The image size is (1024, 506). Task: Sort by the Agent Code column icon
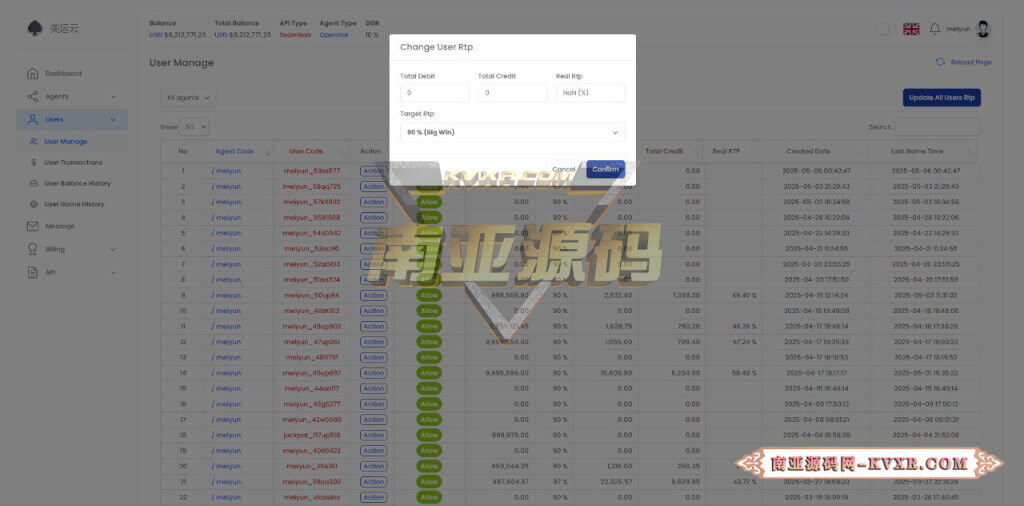(x=268, y=151)
